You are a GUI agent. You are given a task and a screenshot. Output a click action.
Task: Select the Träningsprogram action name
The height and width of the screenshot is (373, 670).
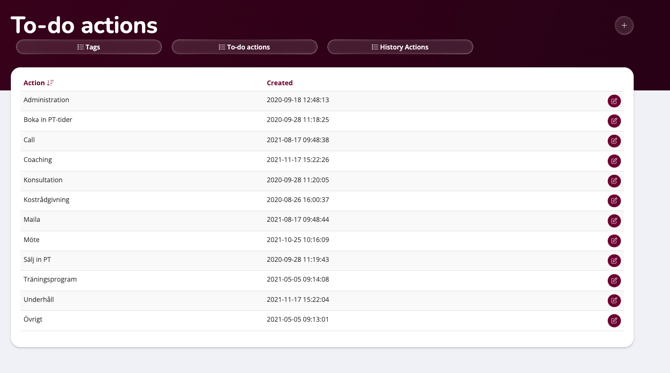50,279
